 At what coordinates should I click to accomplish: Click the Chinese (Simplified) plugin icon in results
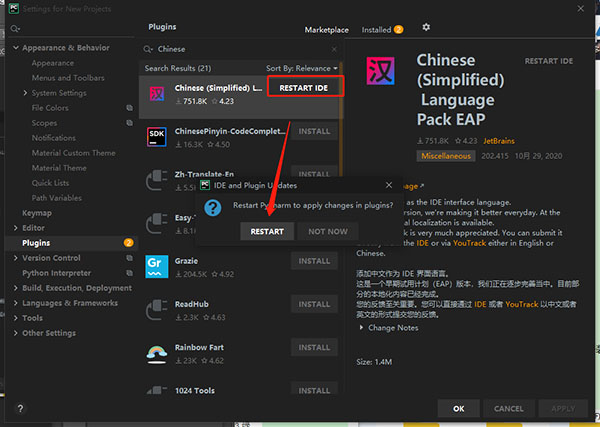[157, 94]
